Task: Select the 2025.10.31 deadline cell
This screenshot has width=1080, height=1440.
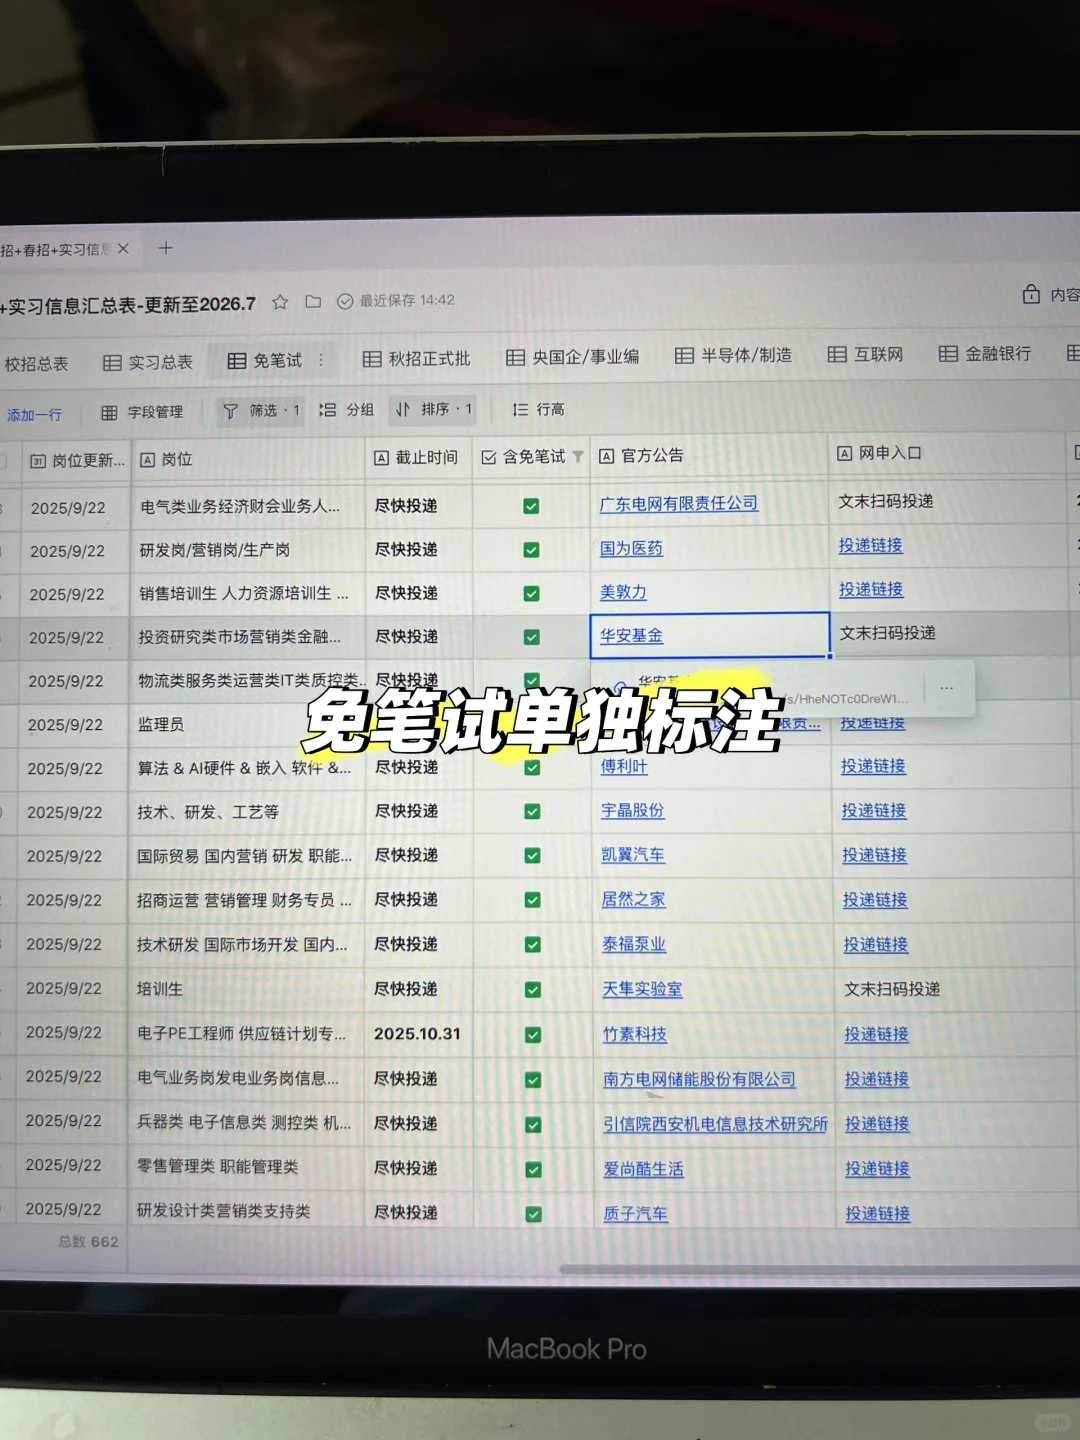Action: click(419, 1034)
